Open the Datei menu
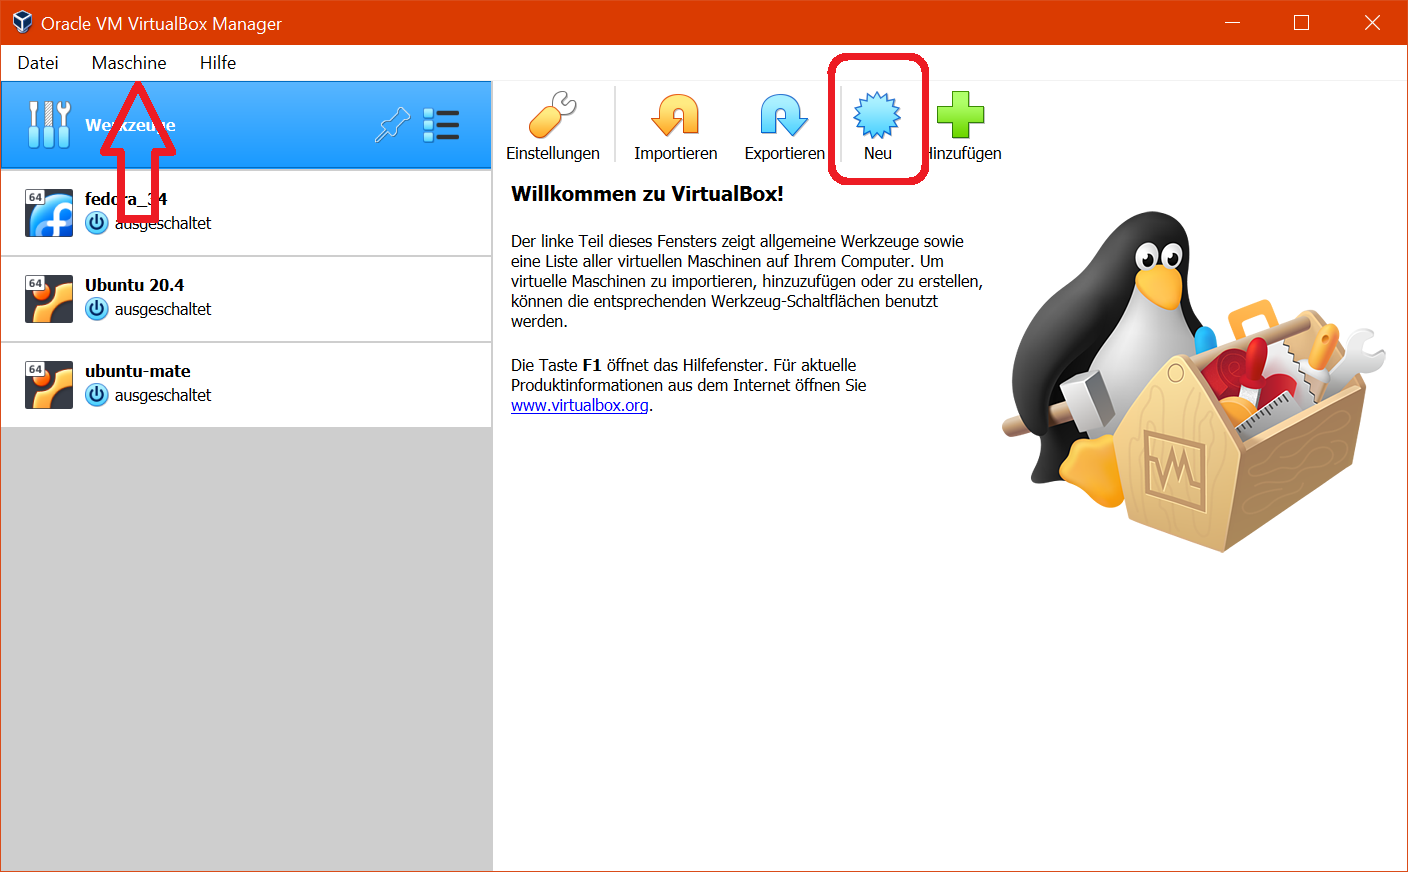Screen dimensions: 1408x872 [38, 63]
